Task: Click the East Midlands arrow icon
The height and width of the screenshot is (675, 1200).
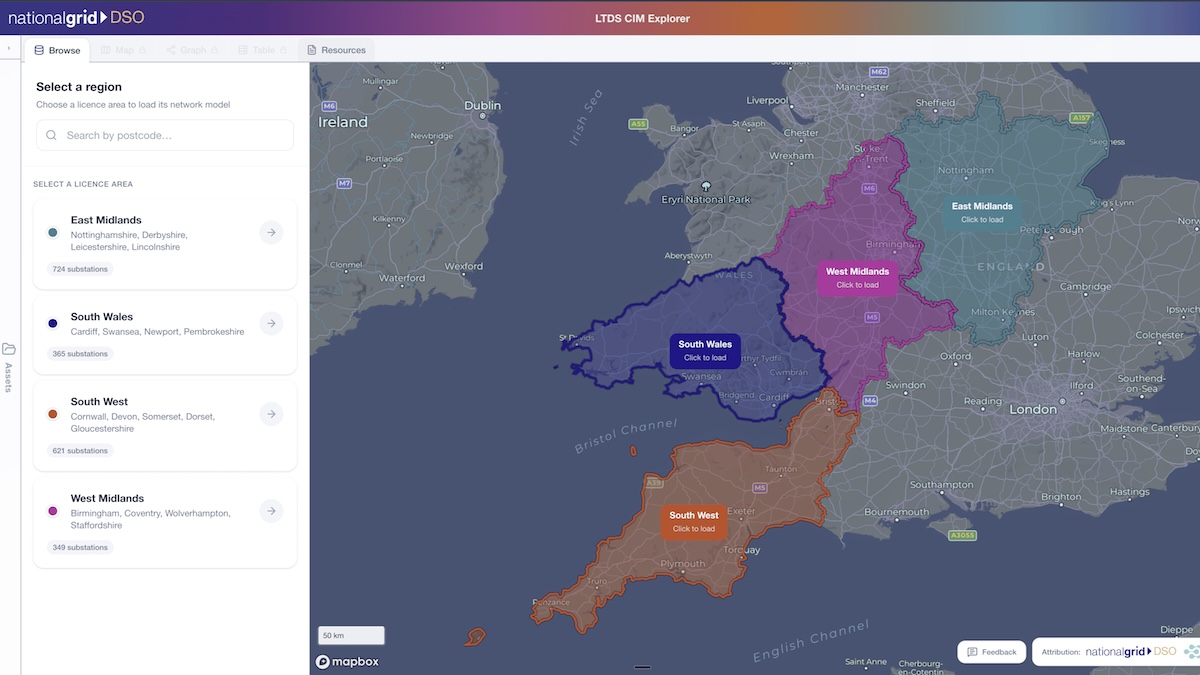Action: click(x=271, y=233)
